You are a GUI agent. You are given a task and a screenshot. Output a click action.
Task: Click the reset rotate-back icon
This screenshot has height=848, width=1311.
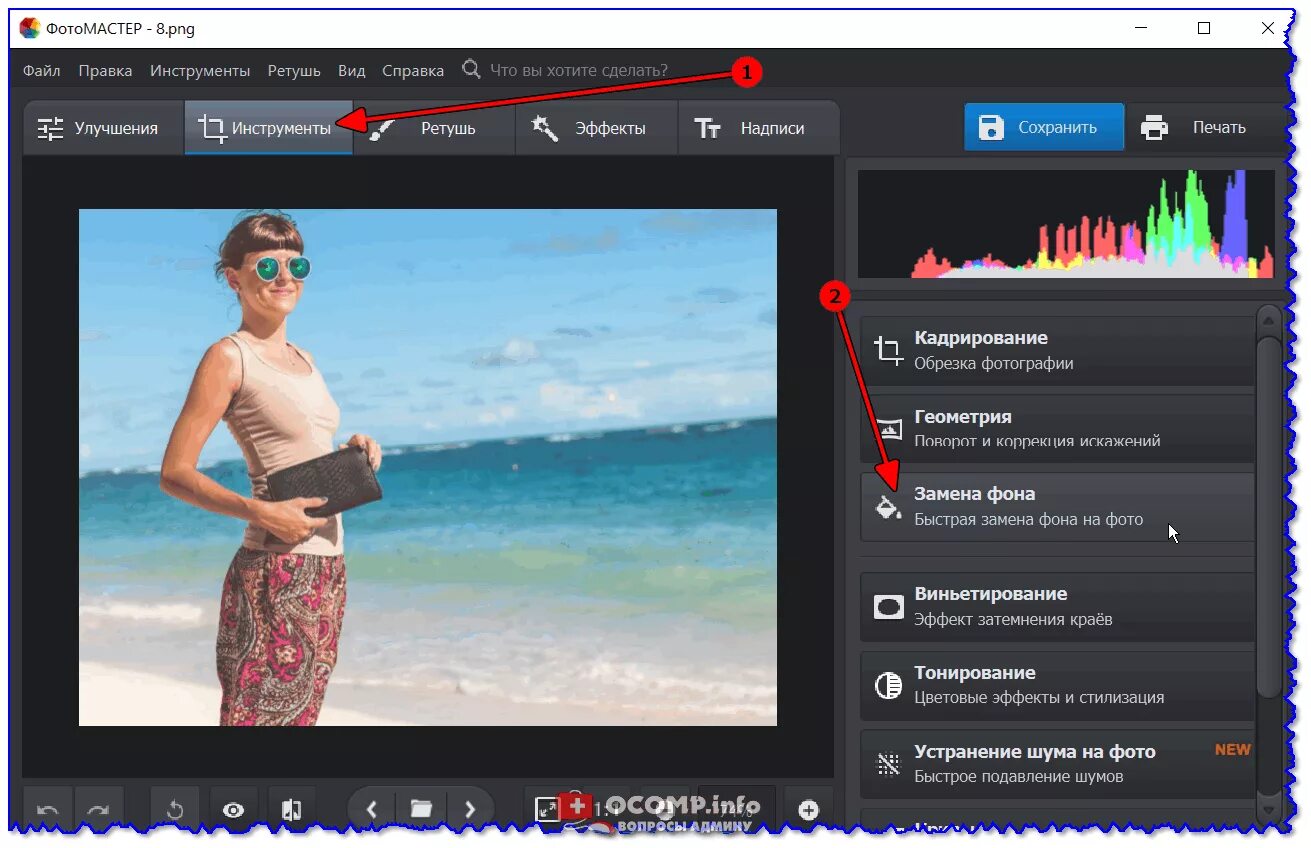point(175,809)
